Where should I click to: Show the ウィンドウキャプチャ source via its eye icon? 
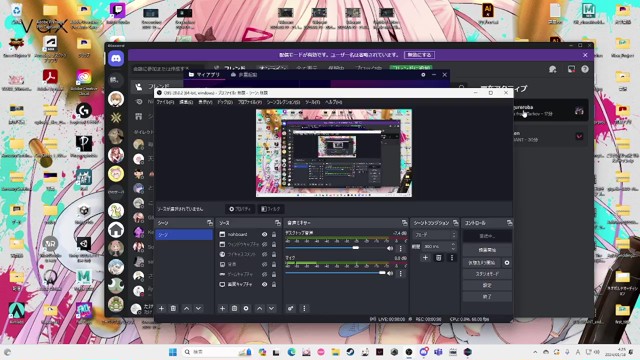(264, 244)
